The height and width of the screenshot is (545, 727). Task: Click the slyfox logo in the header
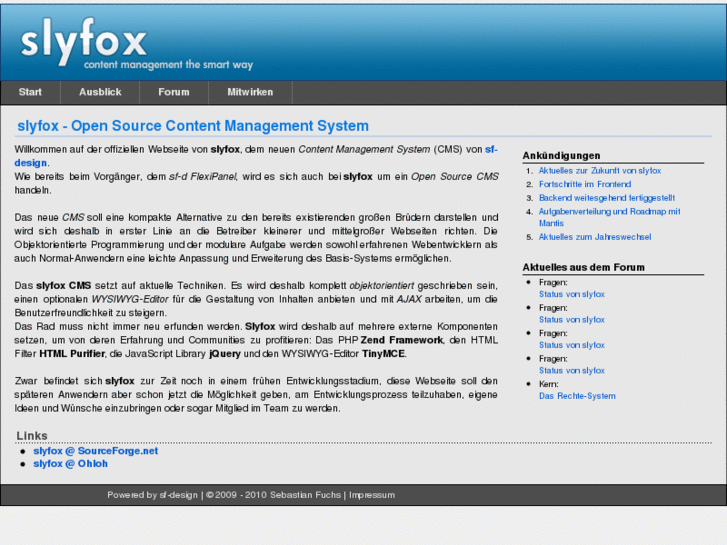click(83, 42)
